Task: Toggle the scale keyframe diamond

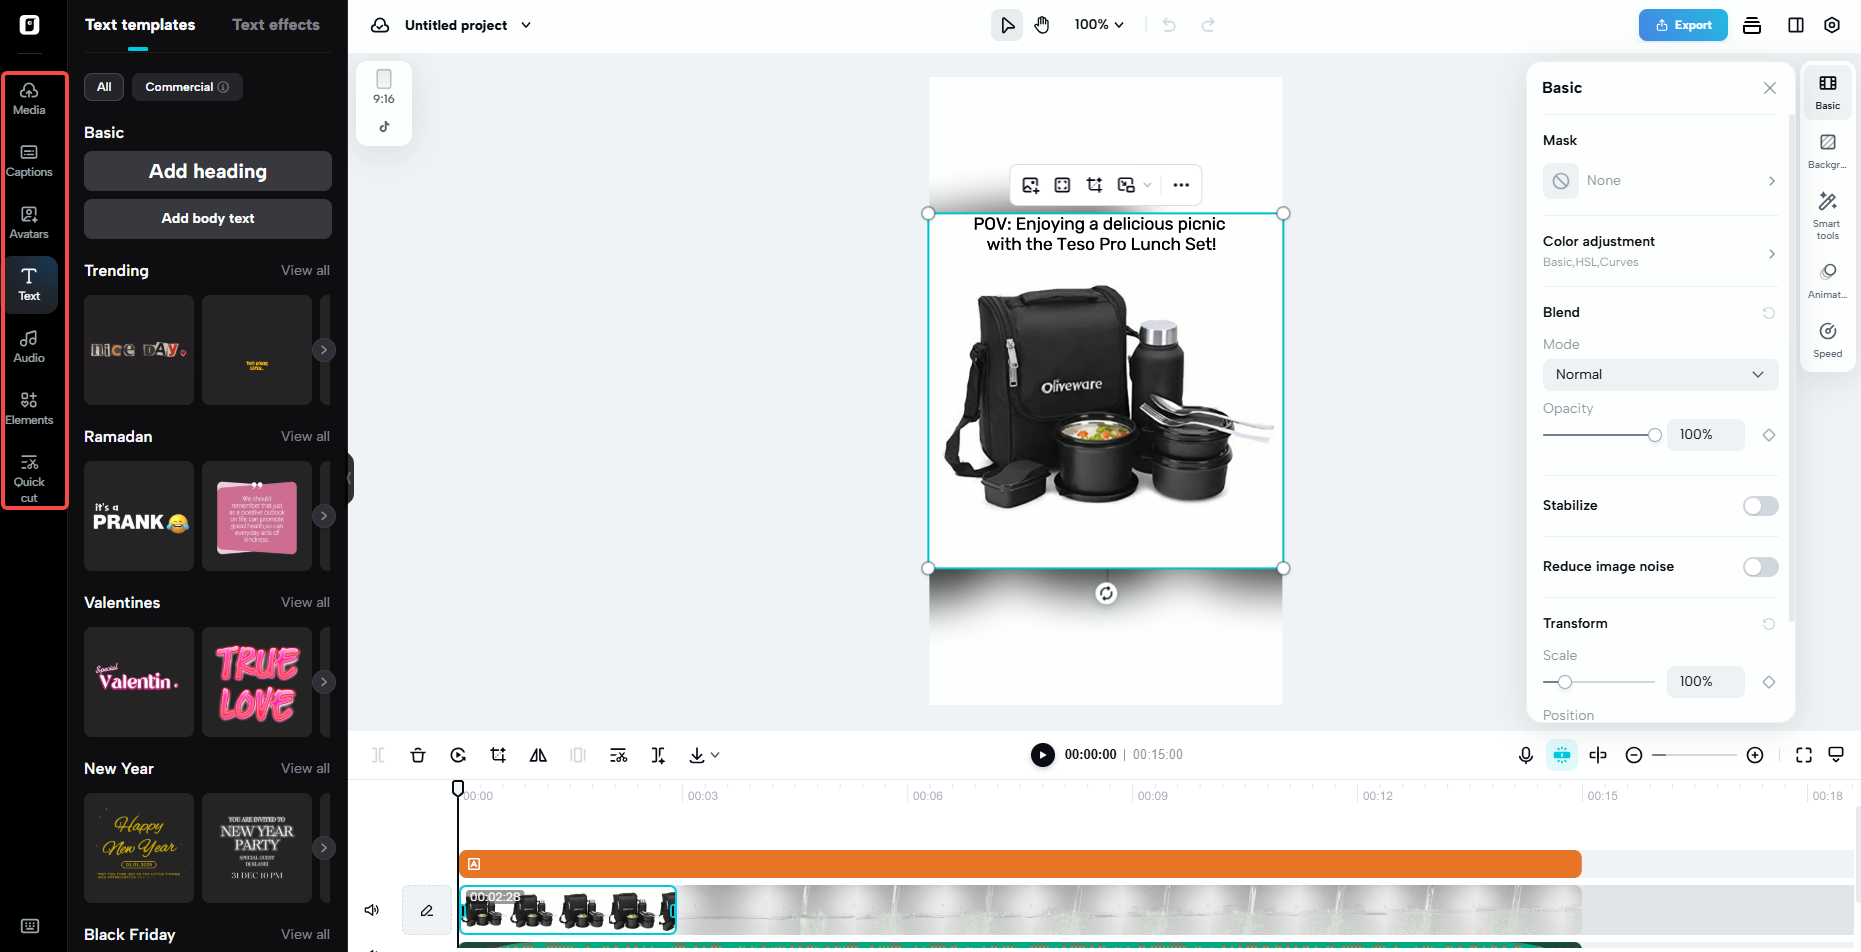Action: point(1769,682)
